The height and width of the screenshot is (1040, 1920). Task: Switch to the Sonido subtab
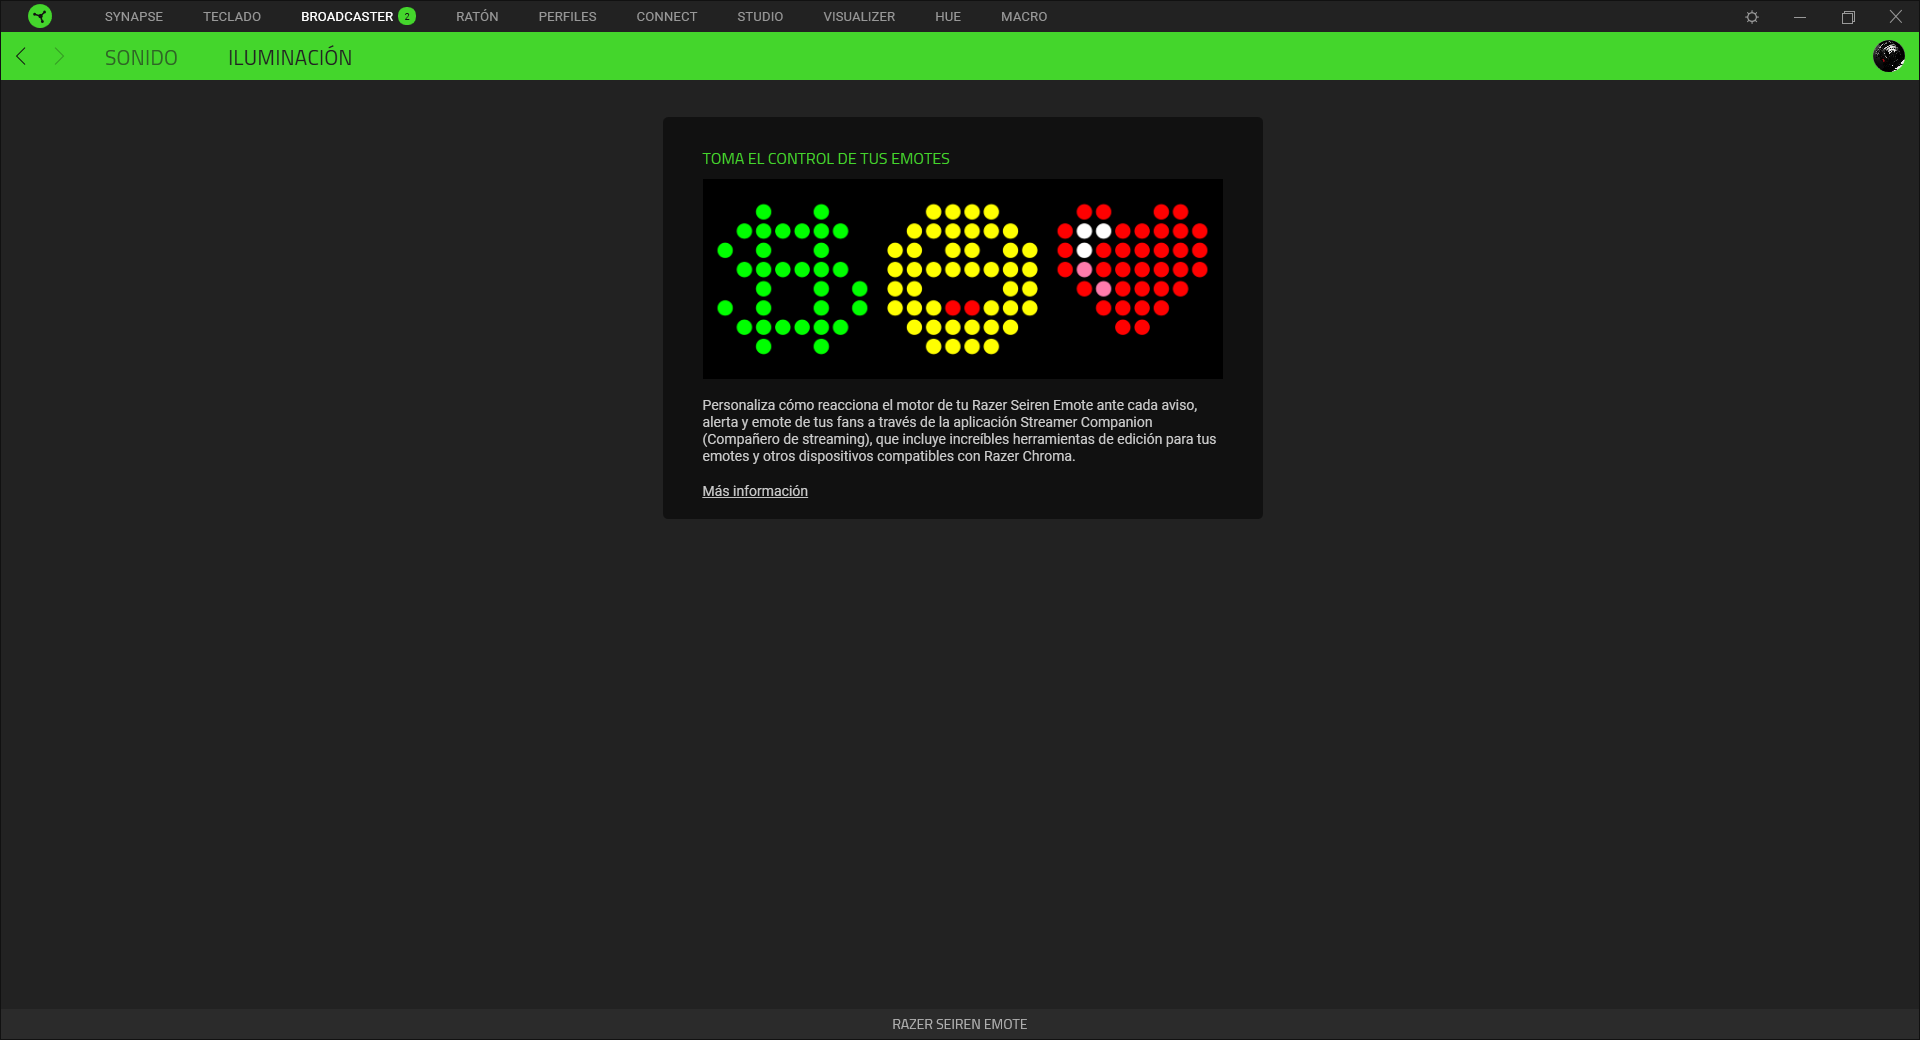[141, 58]
